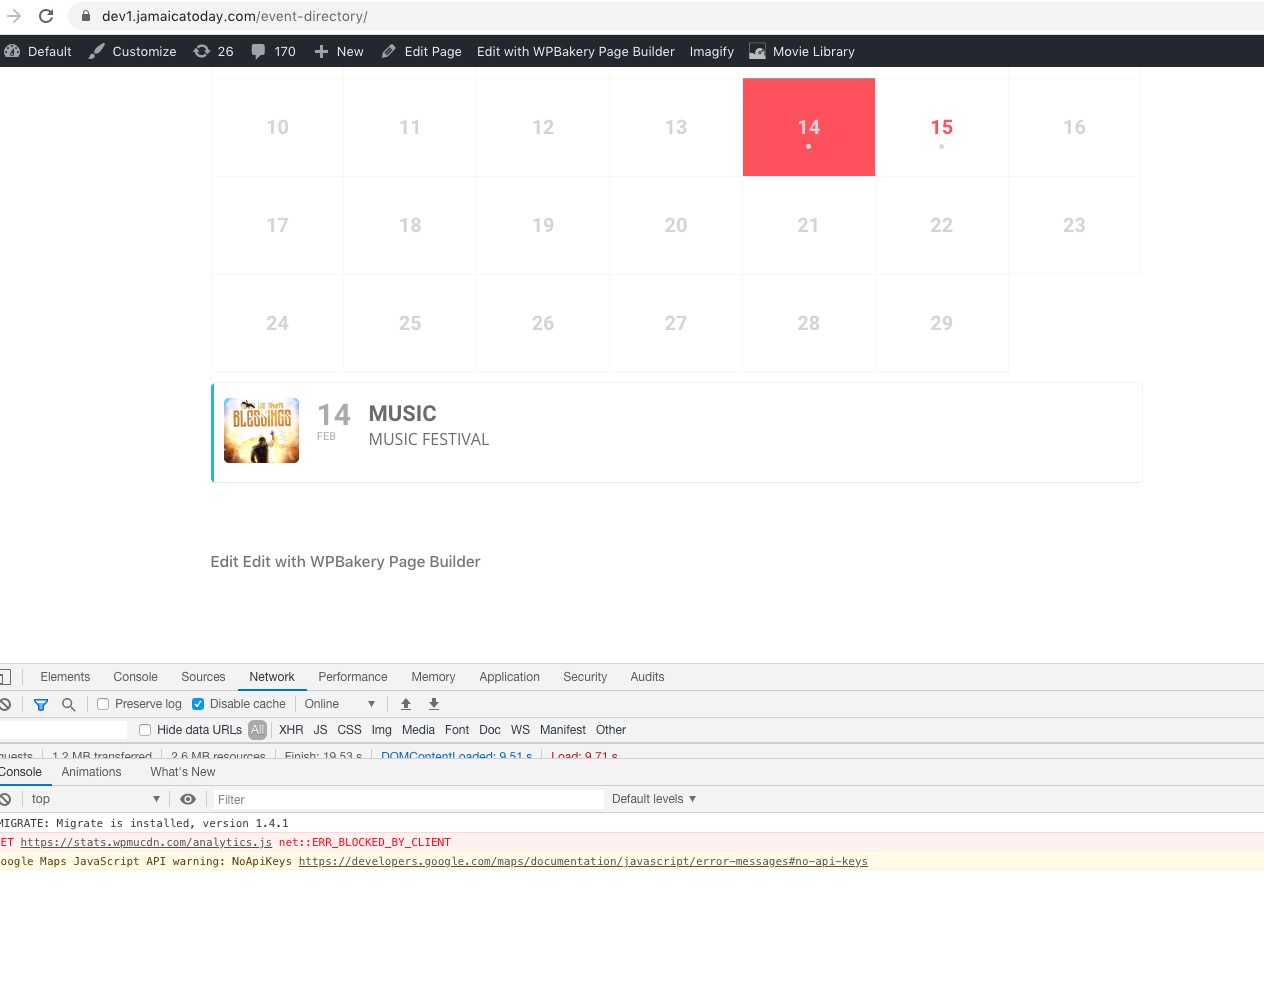
Task: Click the Music Festival event thumbnail
Action: tap(261, 431)
